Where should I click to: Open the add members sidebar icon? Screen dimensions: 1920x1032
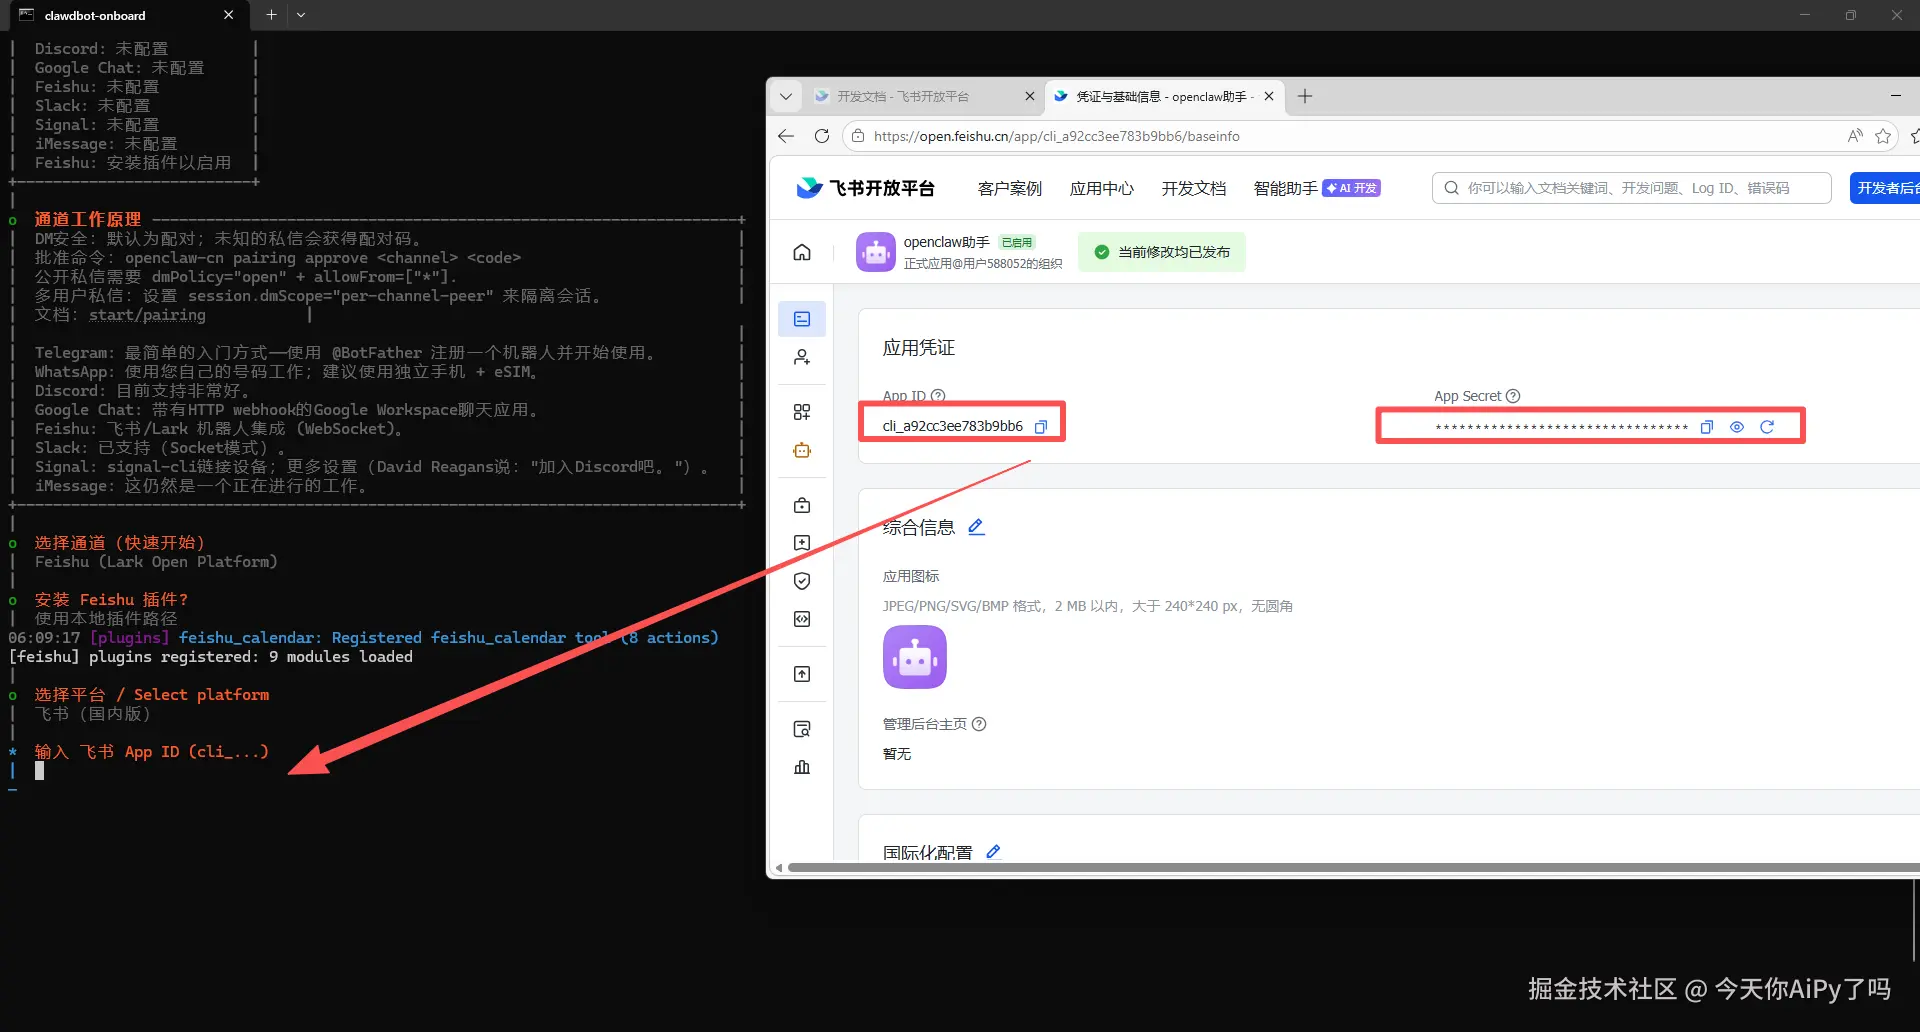802,357
